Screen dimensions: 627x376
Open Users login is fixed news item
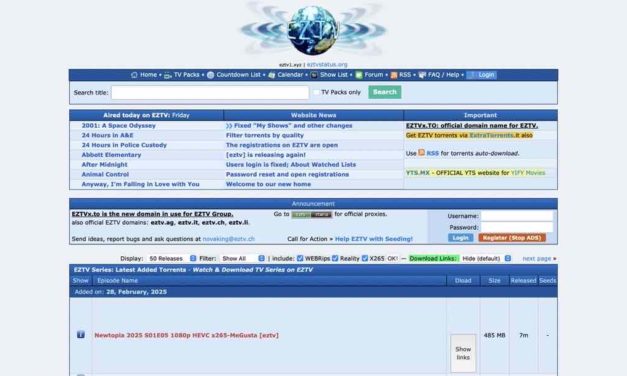tap(291, 164)
